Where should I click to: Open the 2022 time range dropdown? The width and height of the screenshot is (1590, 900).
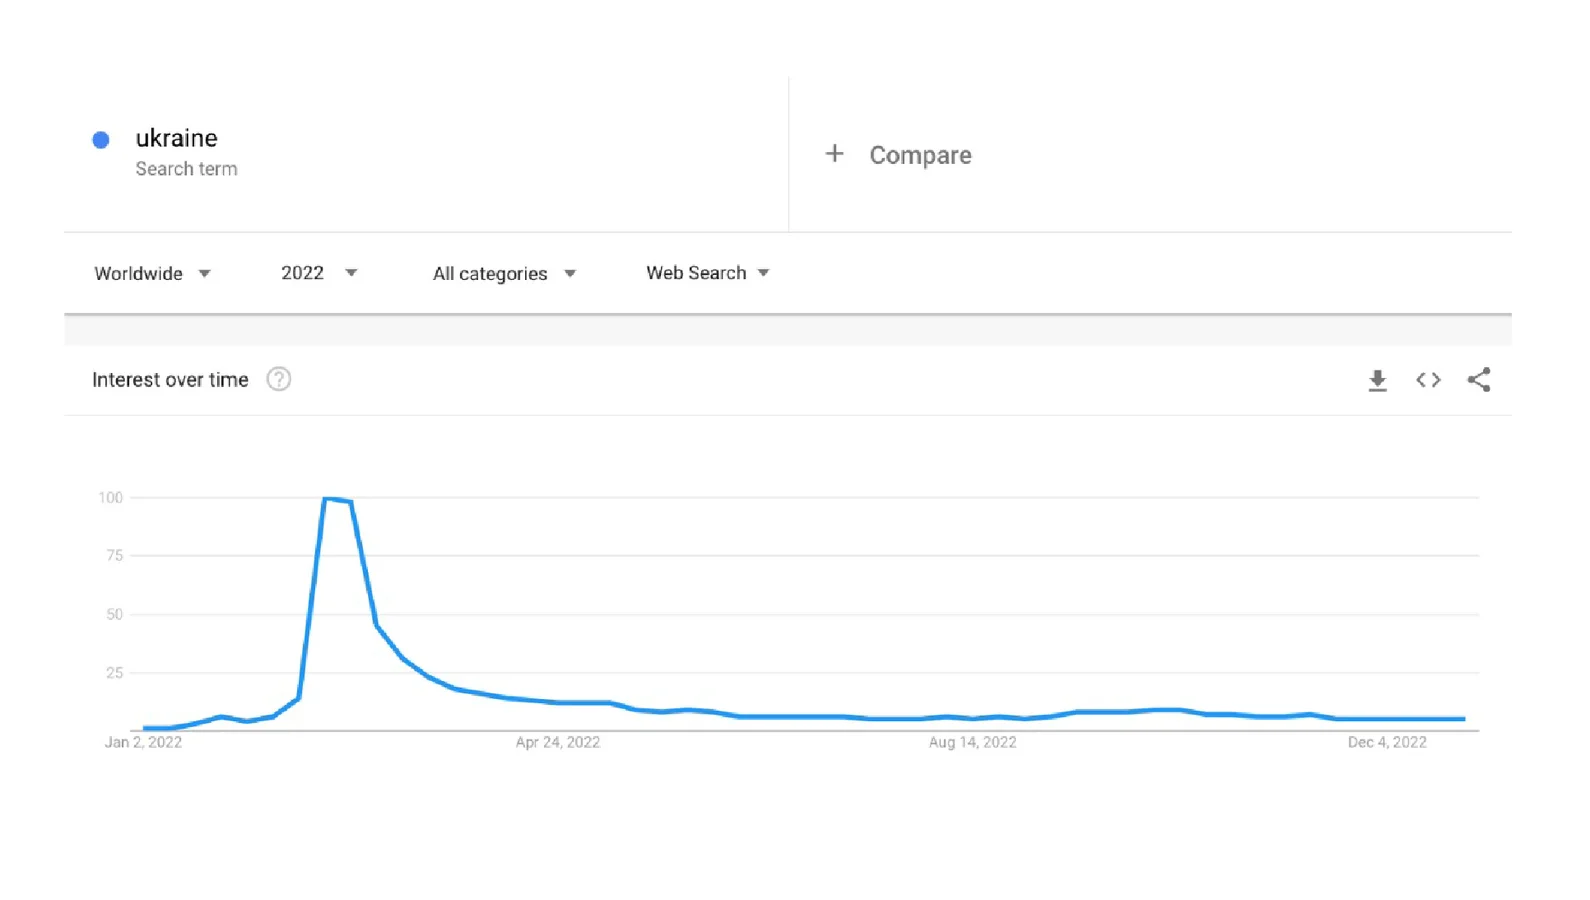tap(318, 273)
